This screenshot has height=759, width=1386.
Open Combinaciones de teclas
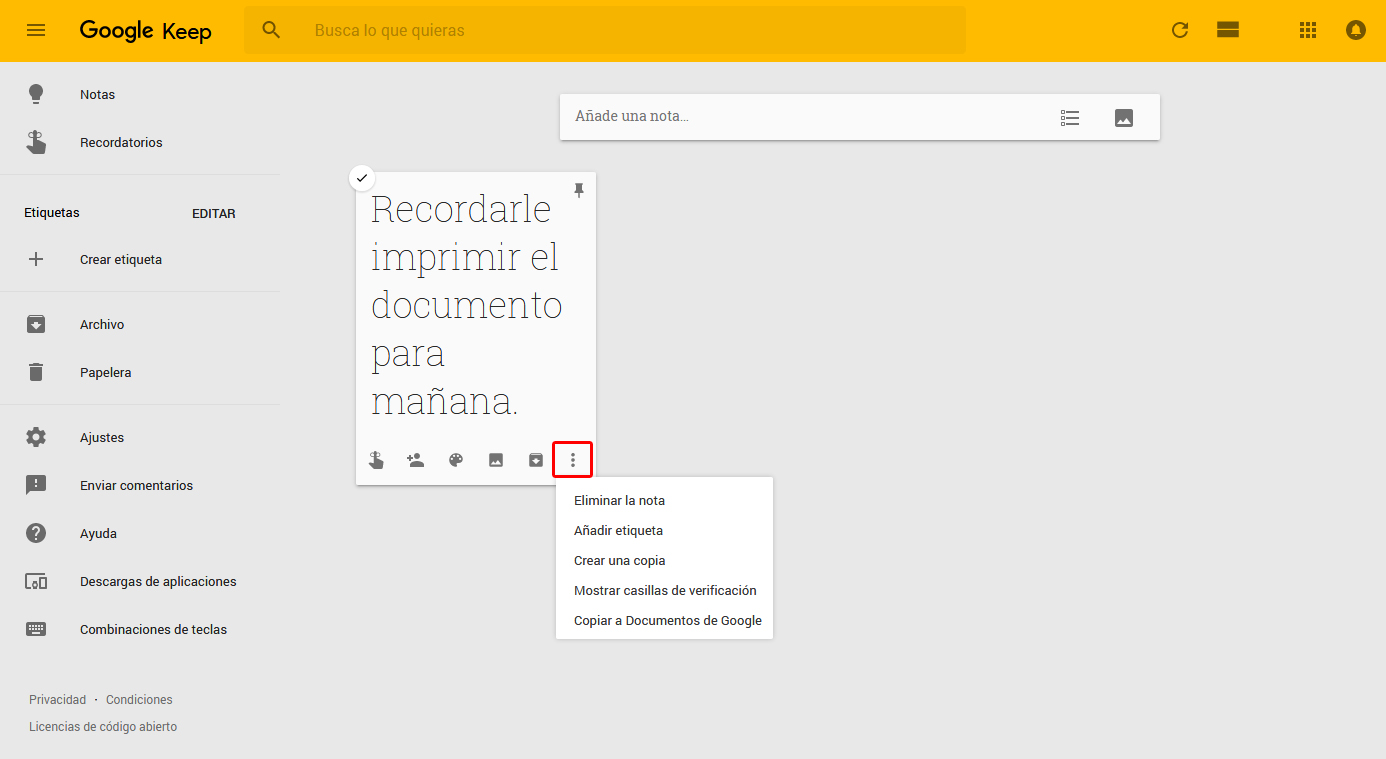(x=153, y=629)
